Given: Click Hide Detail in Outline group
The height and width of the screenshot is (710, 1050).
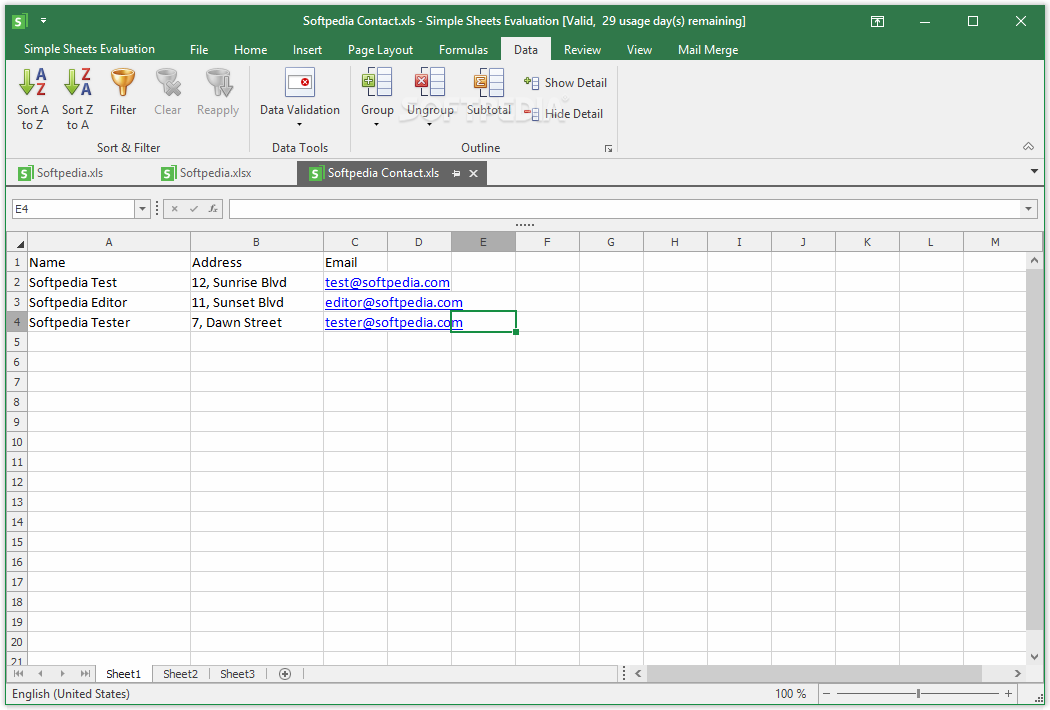Looking at the screenshot, I should click(564, 114).
